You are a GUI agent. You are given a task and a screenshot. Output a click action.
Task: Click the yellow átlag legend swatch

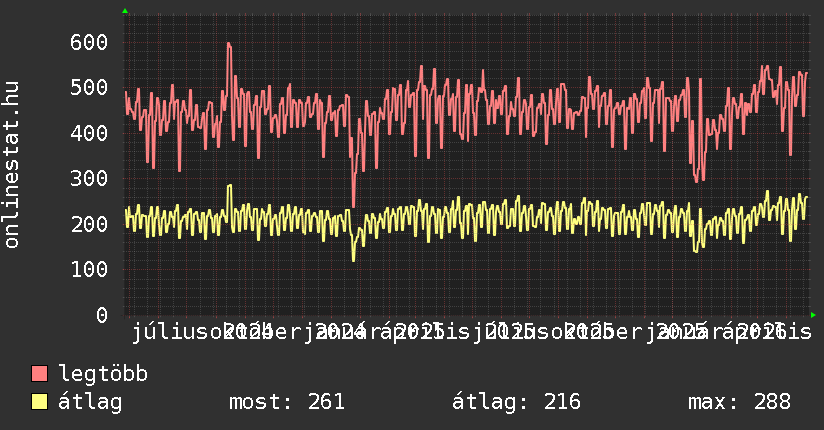point(40,402)
